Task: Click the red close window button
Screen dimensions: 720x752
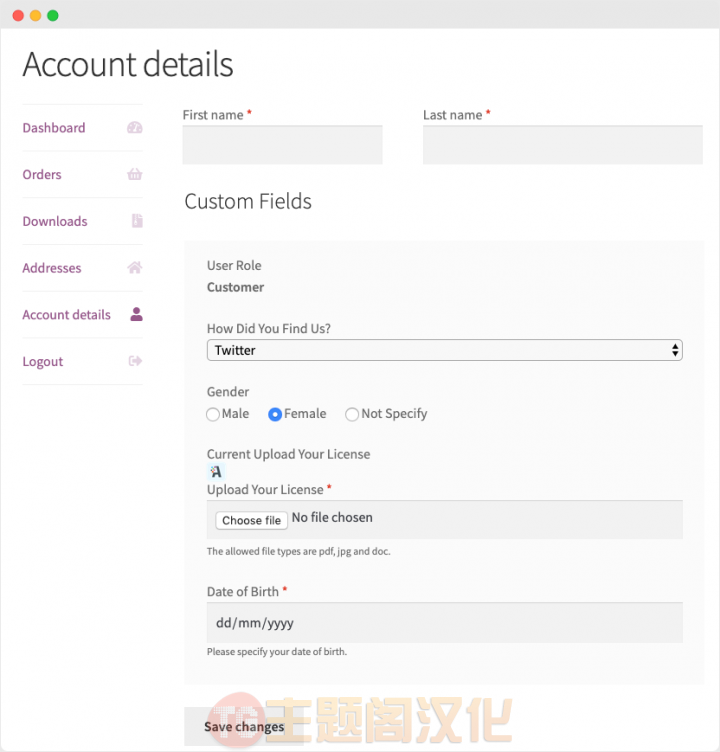Action: 18,15
